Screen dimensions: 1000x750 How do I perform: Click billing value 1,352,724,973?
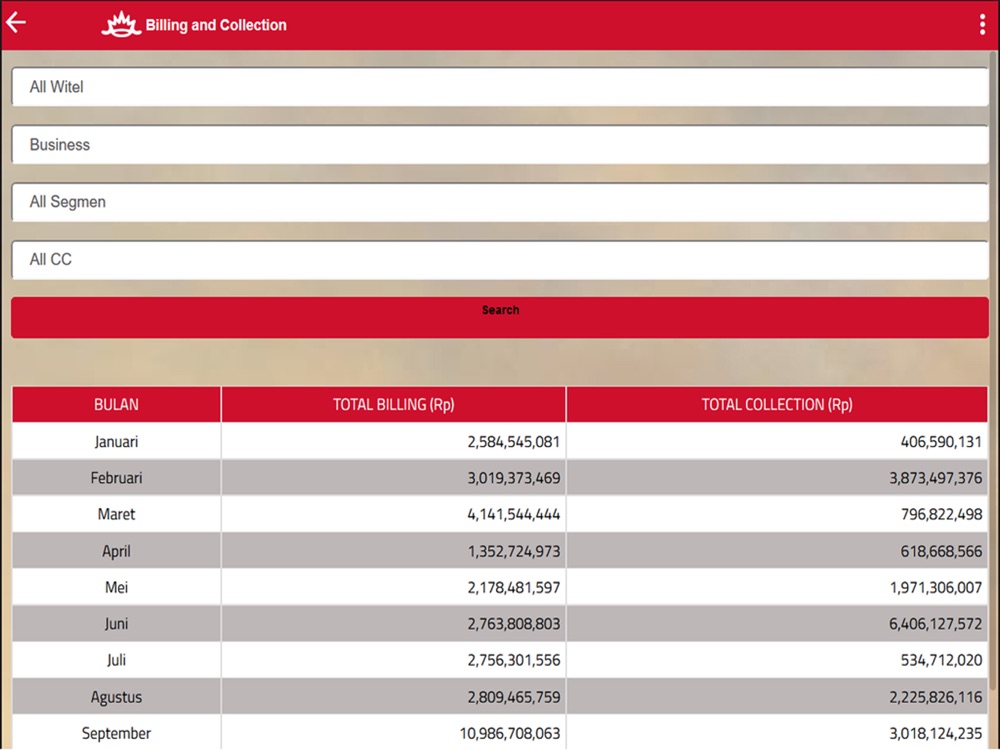[x=513, y=551]
